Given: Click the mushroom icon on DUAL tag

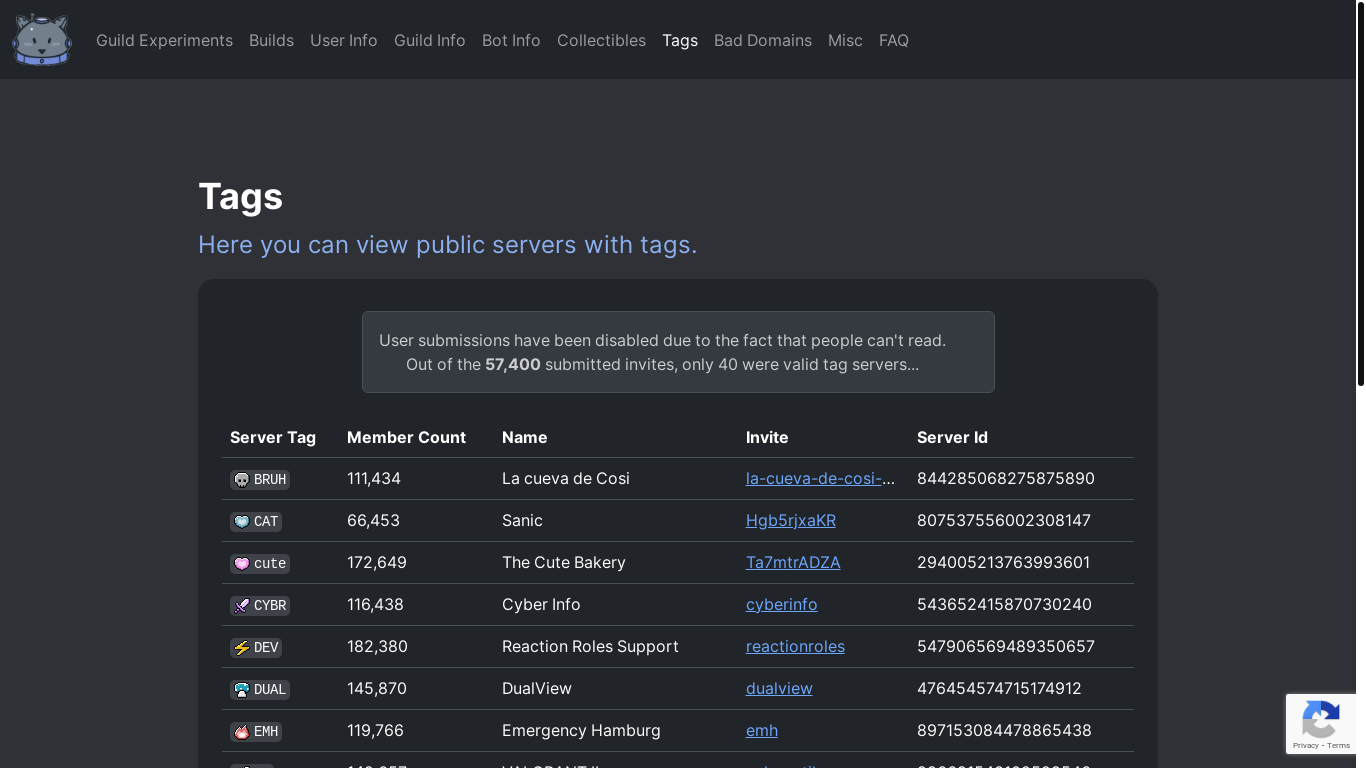Looking at the screenshot, I should coord(241,690).
